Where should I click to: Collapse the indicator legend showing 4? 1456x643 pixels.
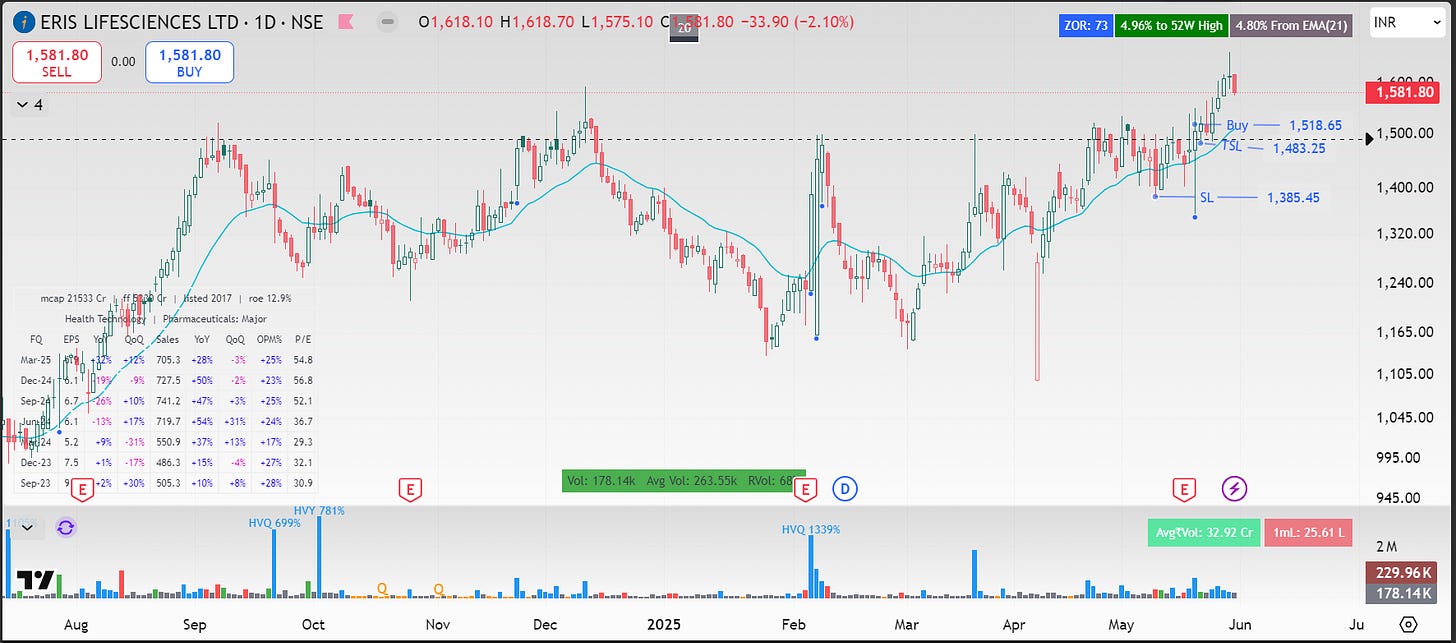click(x=29, y=103)
